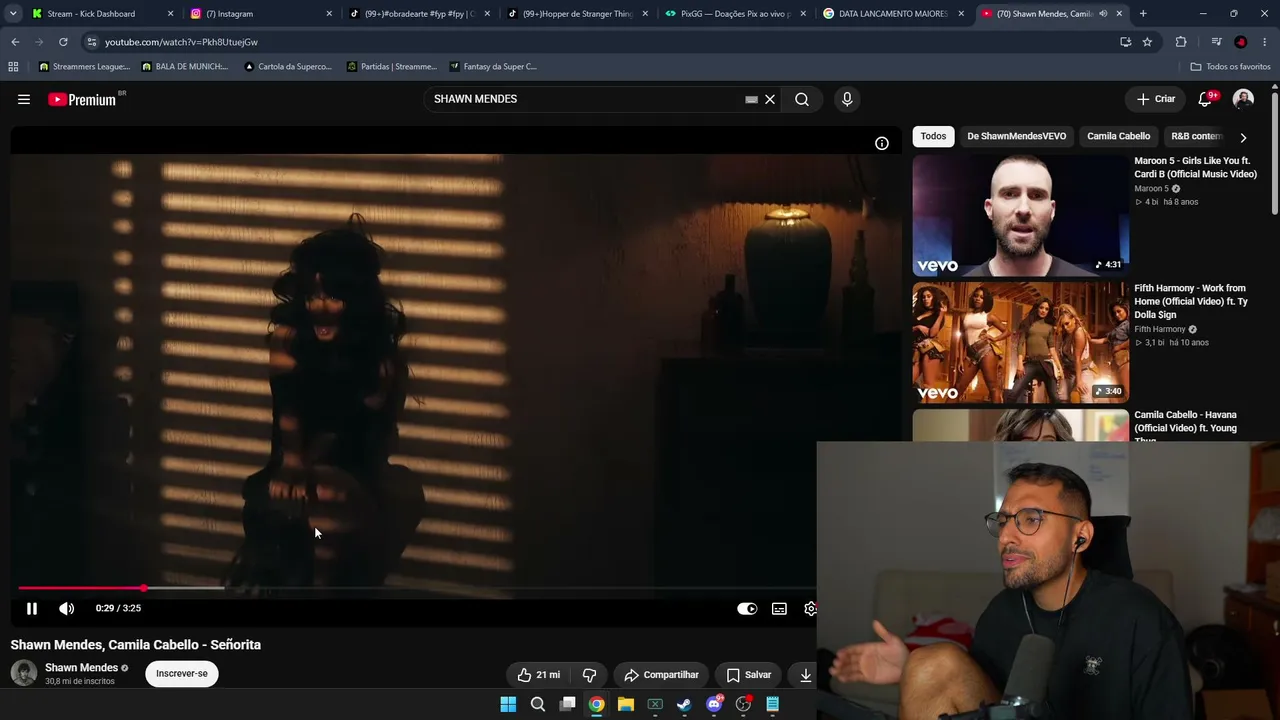The height and width of the screenshot is (720, 1280).
Task: Open the Windows Start menu
Action: (508, 704)
